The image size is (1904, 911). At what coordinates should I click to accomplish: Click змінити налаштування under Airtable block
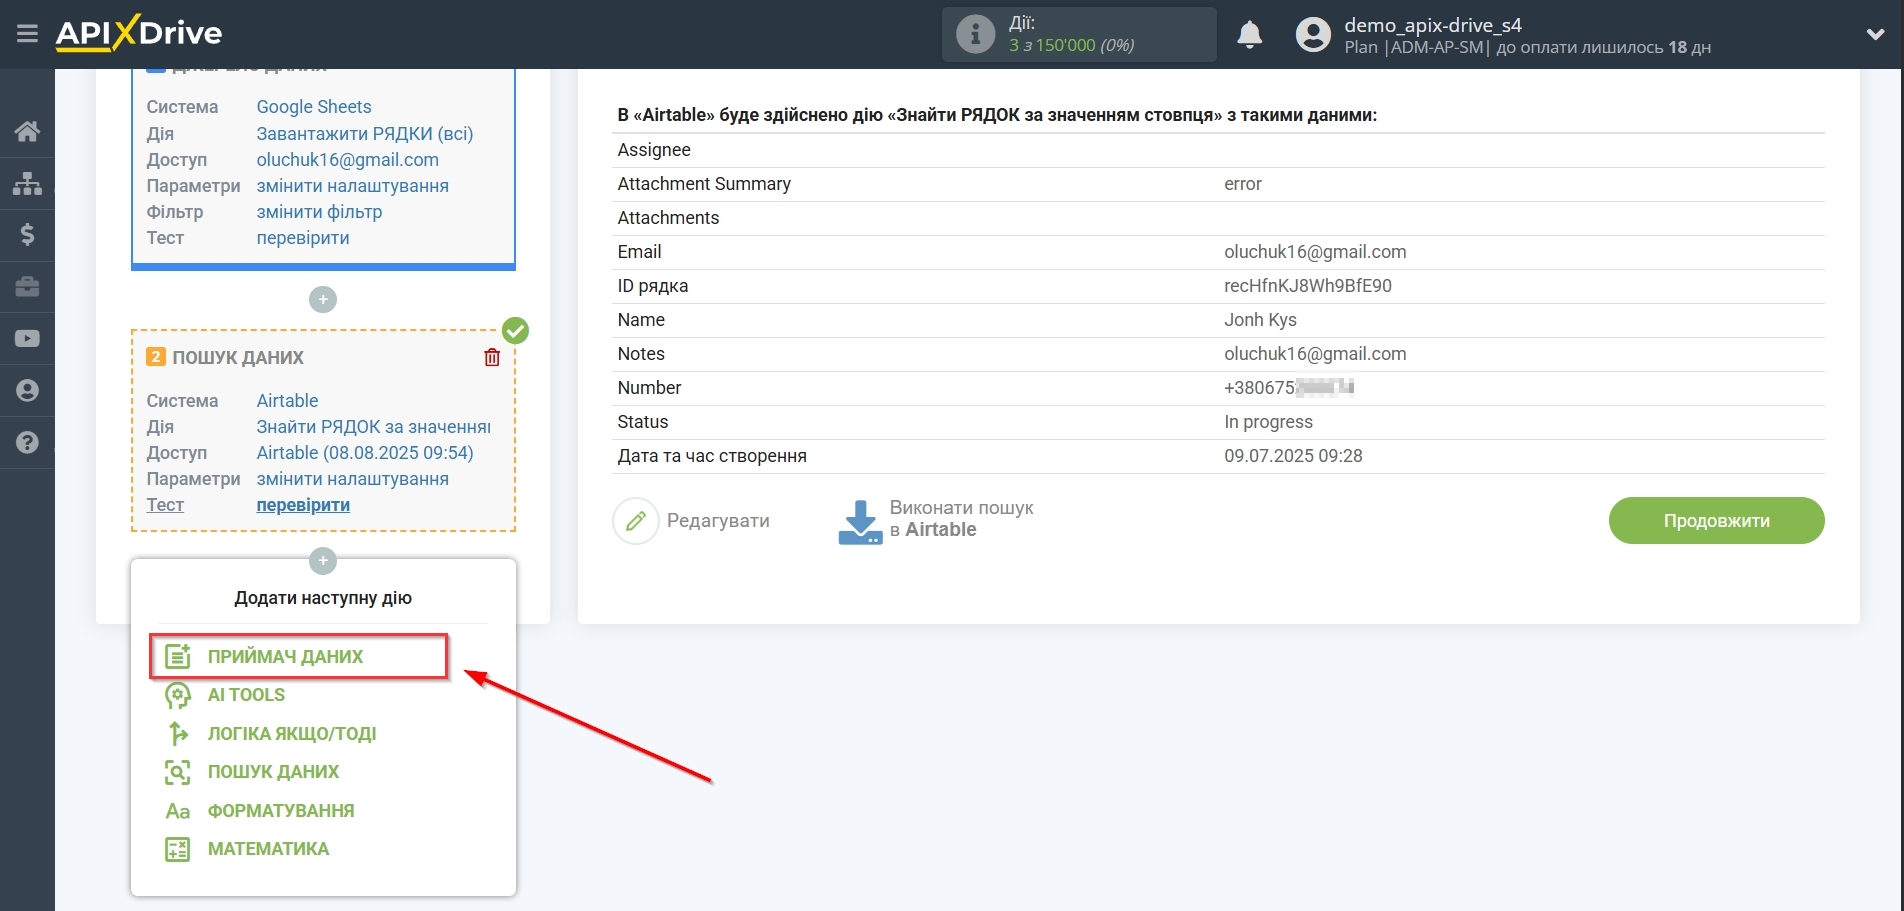pyautogui.click(x=352, y=479)
